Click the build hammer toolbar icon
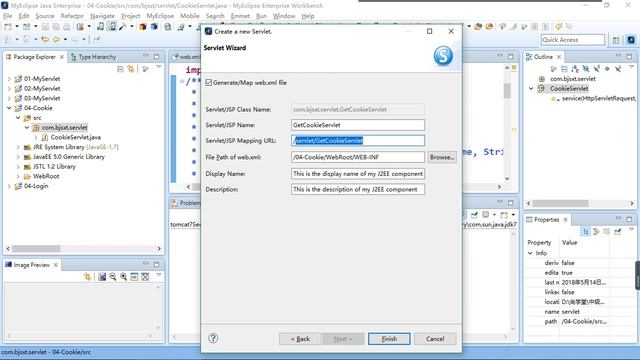The height and width of the screenshot is (360, 640). click(x=122, y=27)
